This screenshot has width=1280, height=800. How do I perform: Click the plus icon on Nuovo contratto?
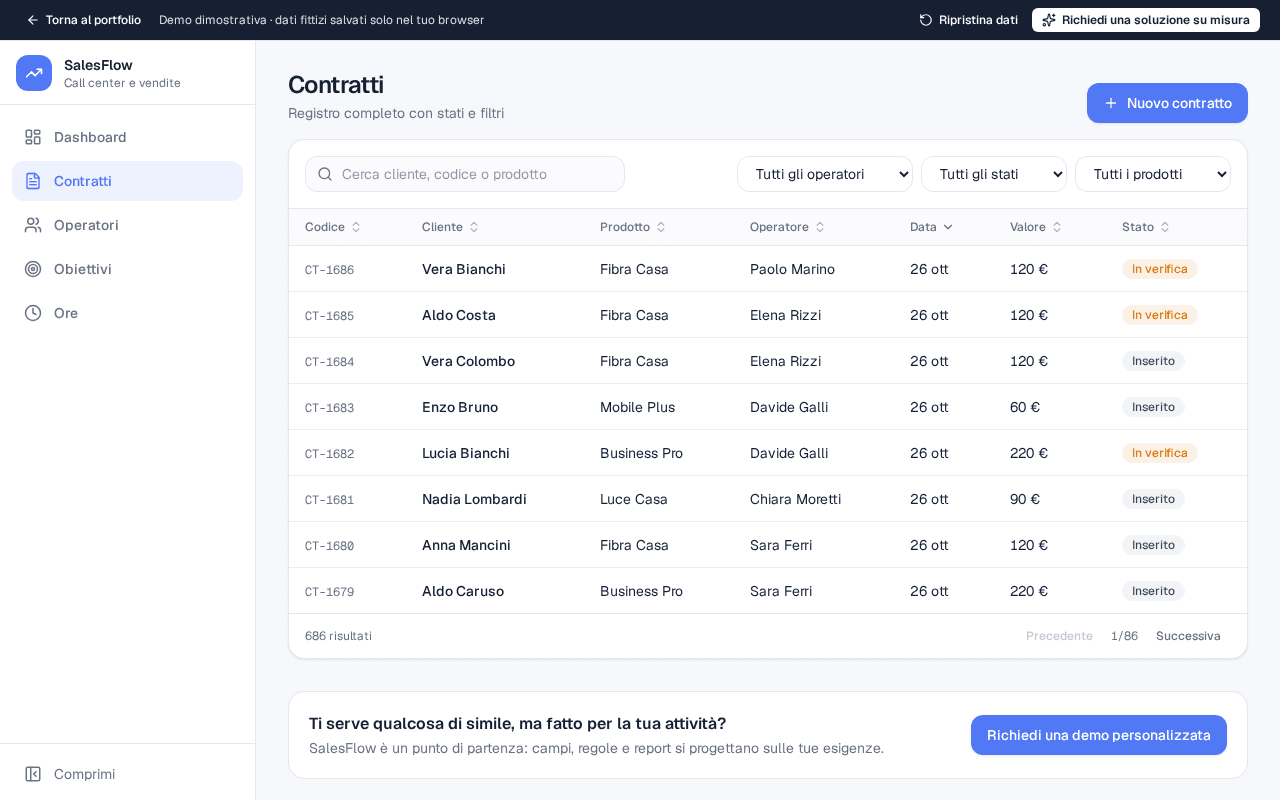(x=1111, y=103)
